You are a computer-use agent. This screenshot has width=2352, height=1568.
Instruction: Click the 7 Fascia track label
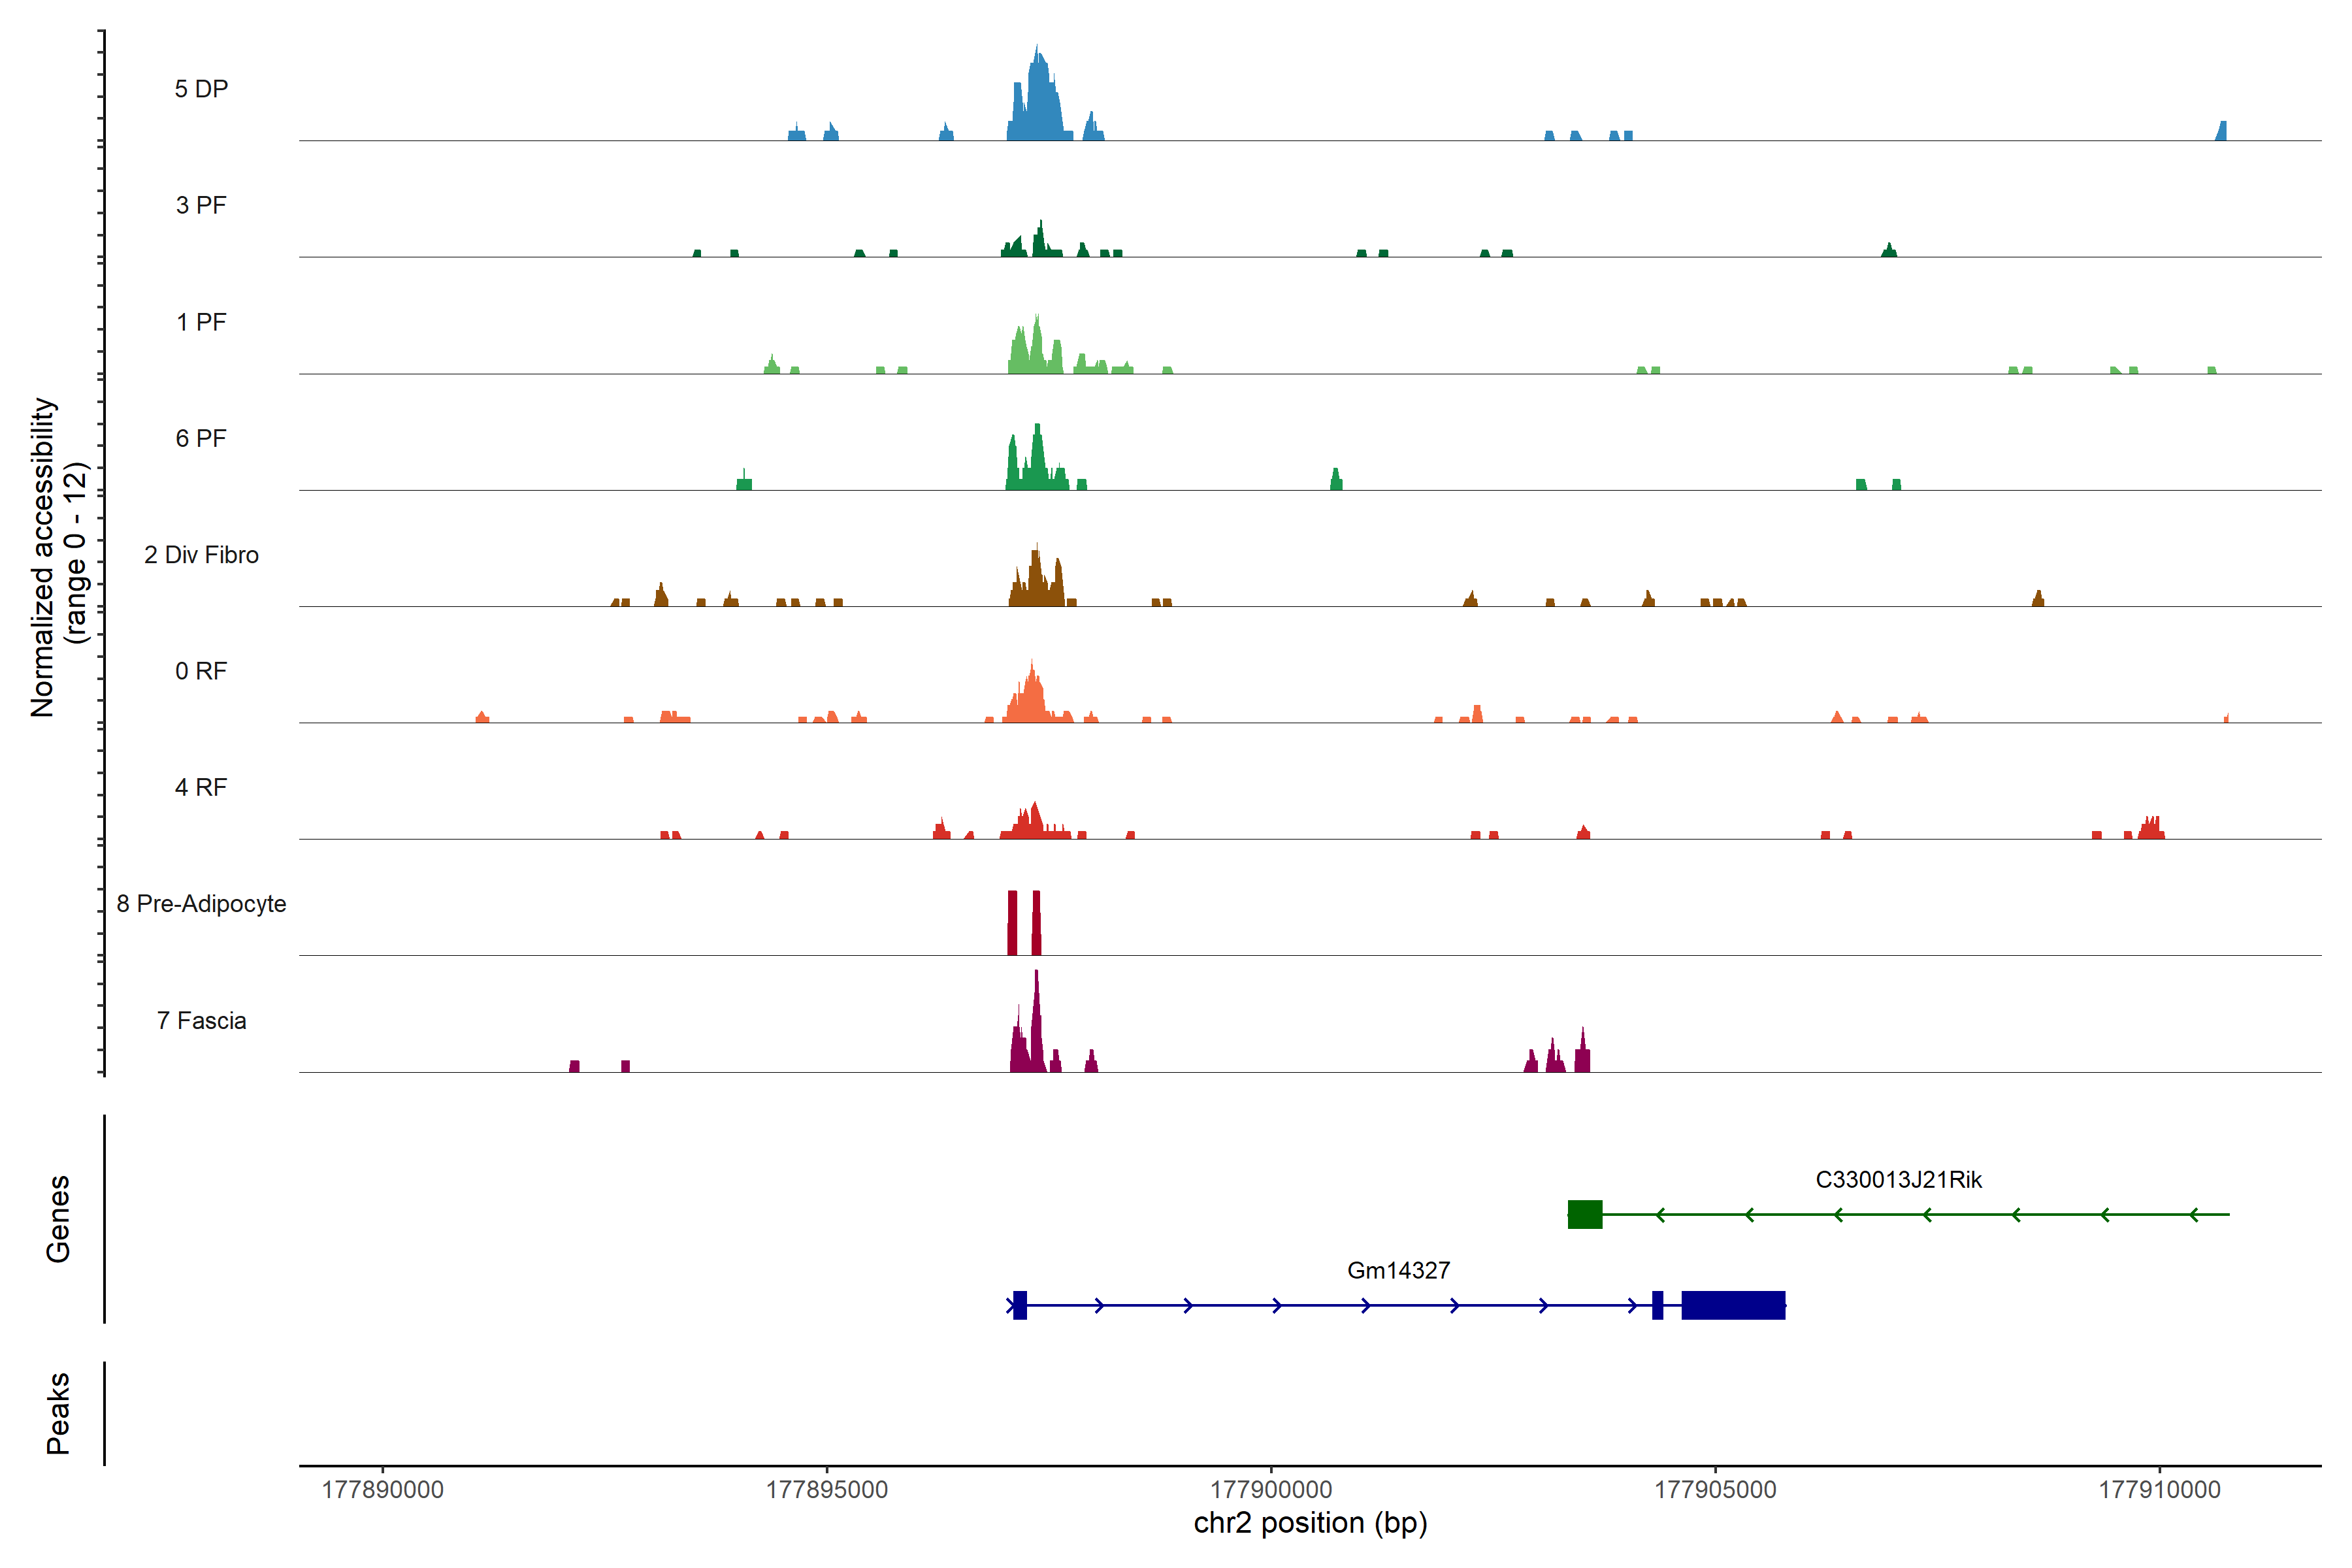201,1020
